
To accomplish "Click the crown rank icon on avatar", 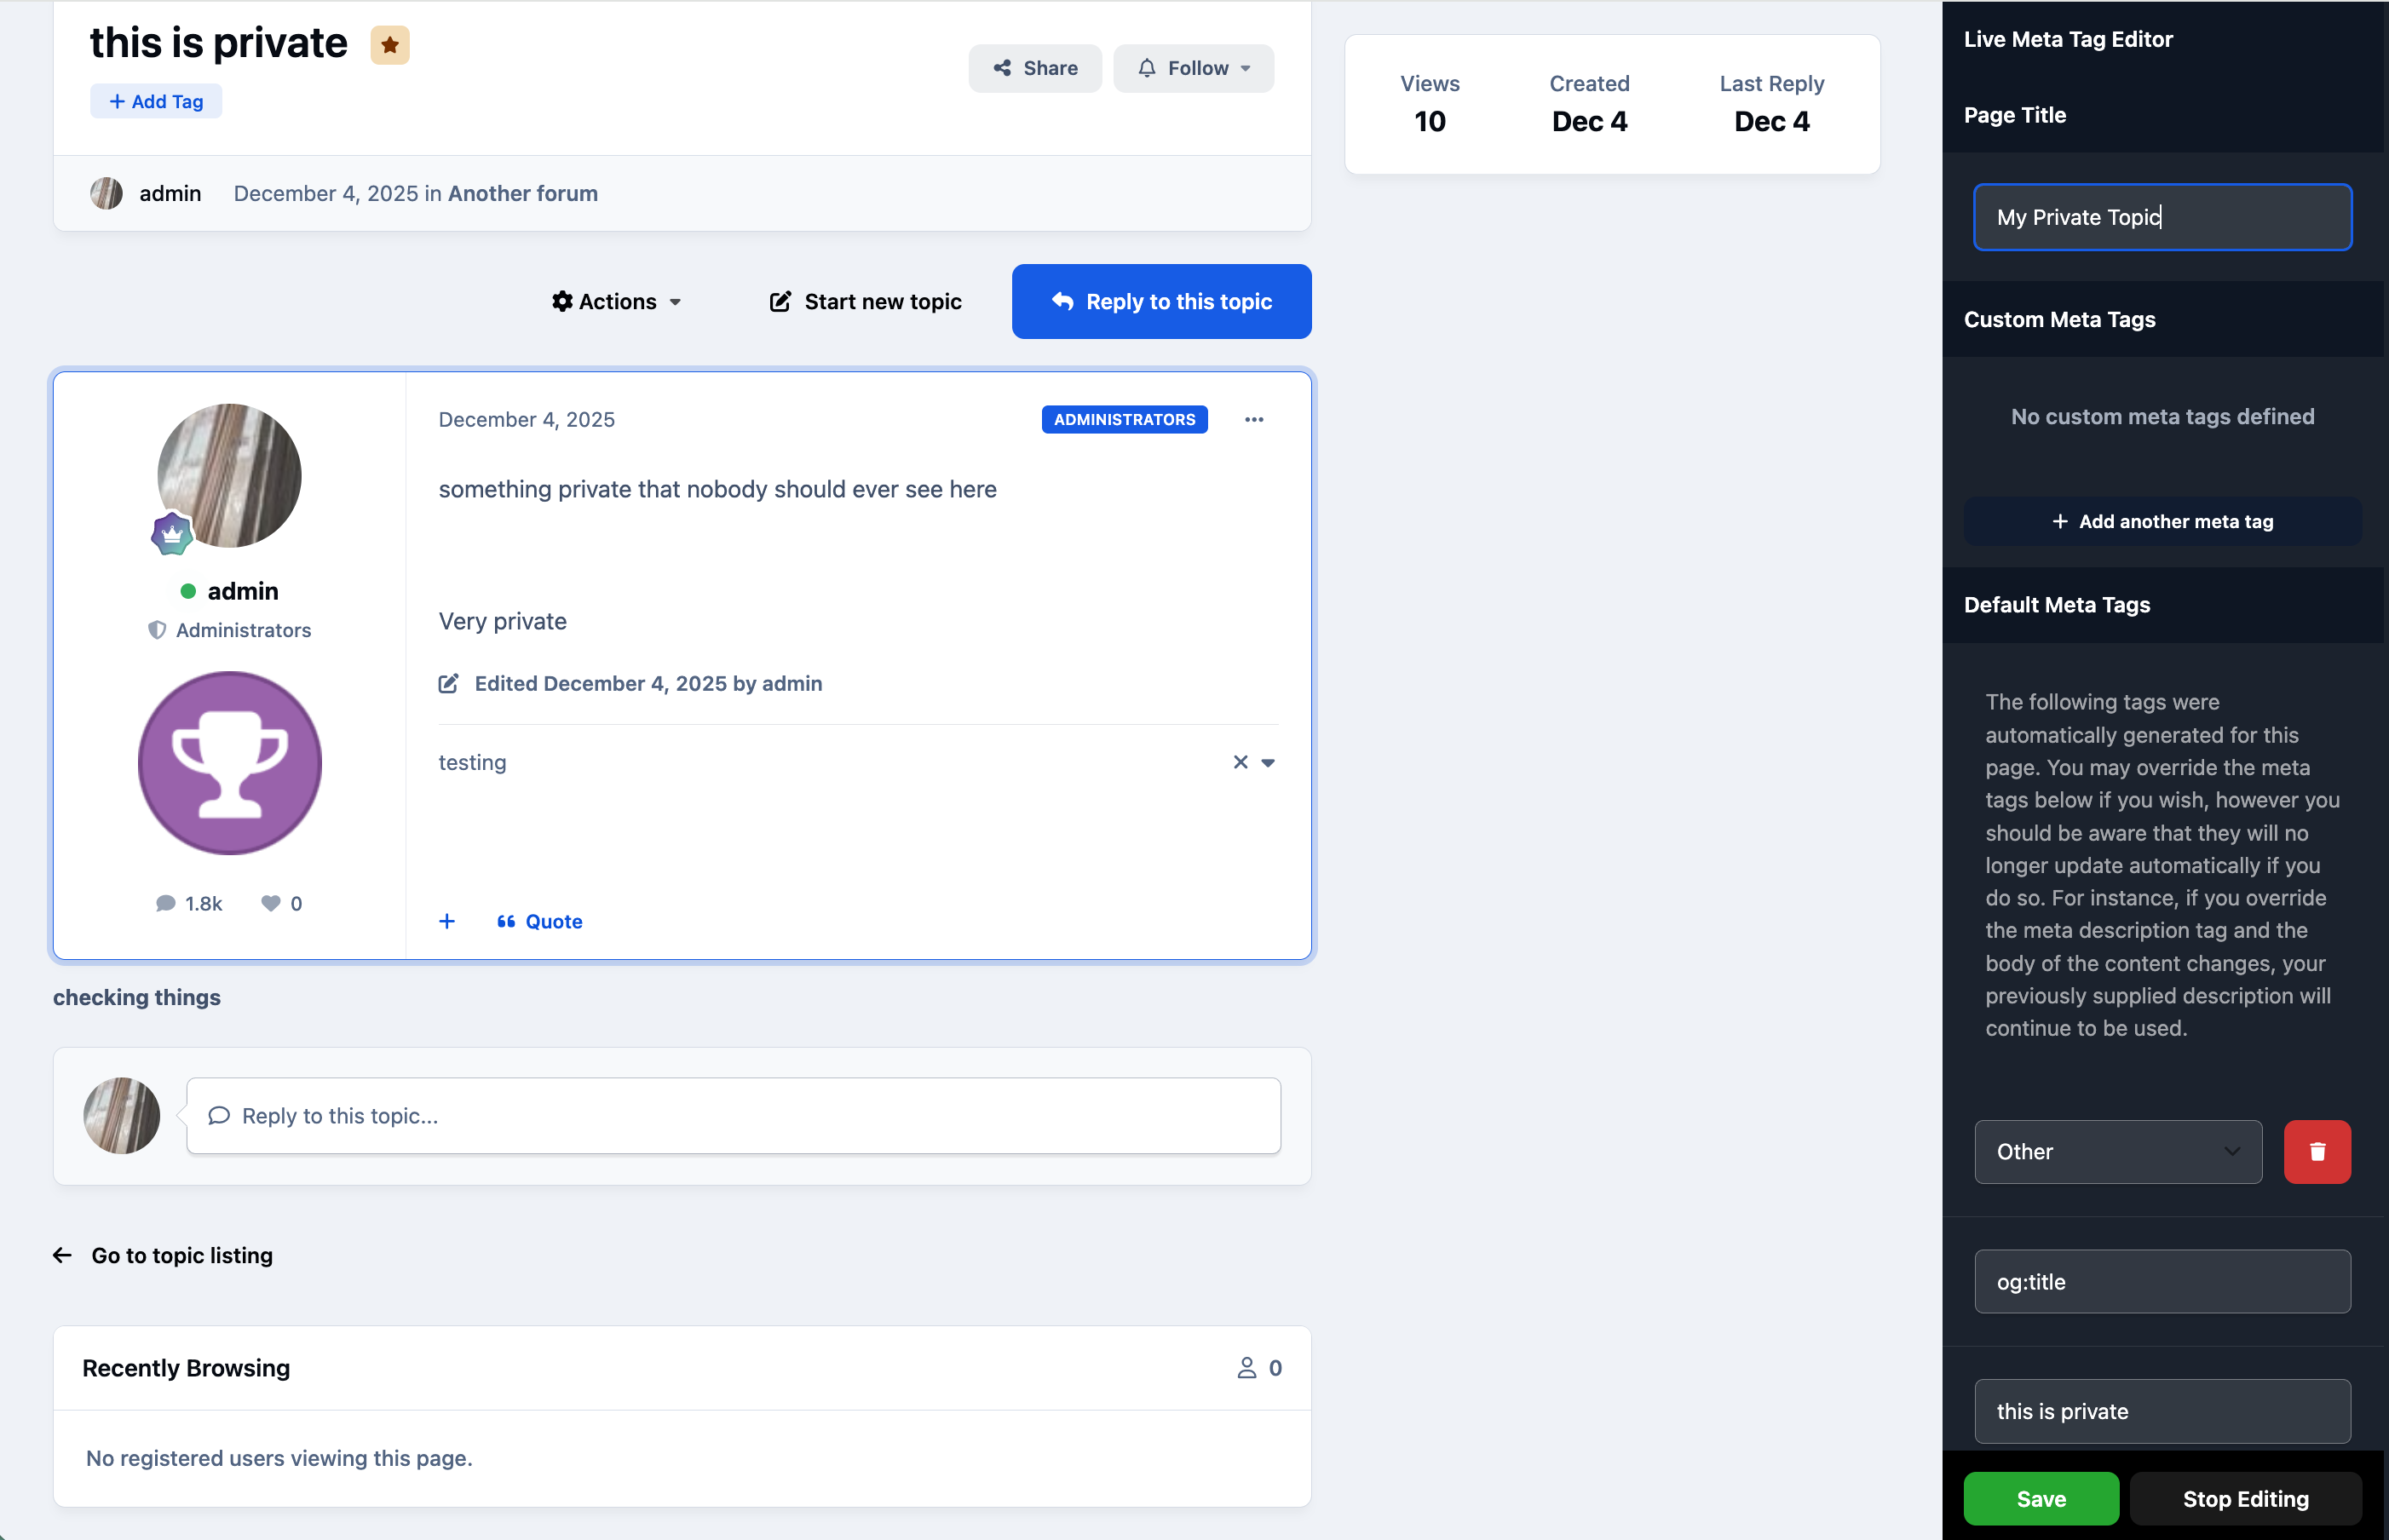I will coord(172,534).
